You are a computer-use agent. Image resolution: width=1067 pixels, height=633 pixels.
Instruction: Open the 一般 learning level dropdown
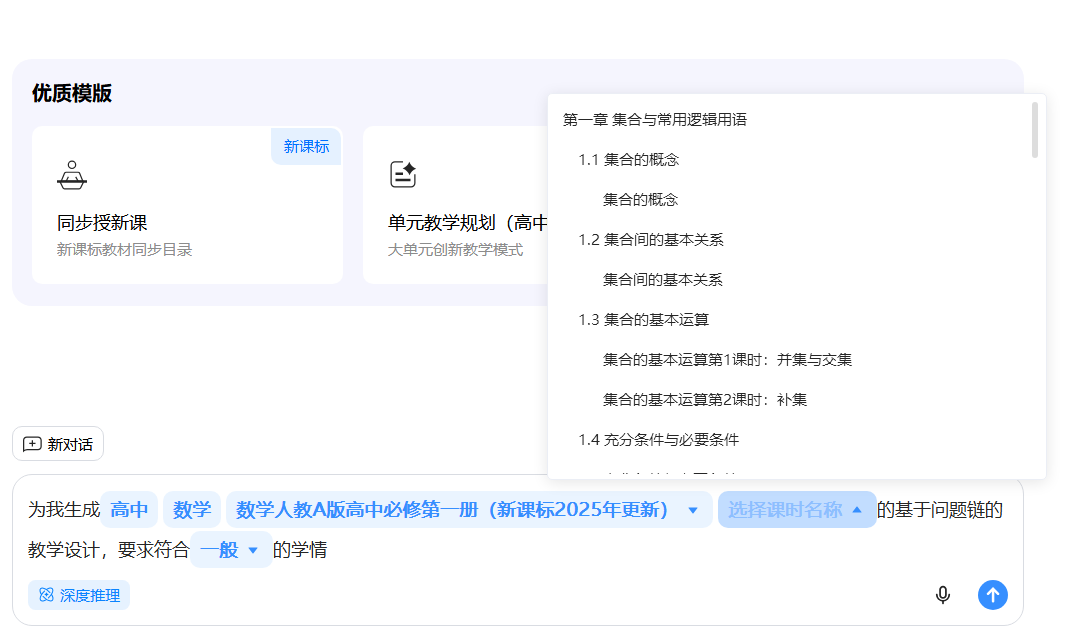pyautogui.click(x=231, y=550)
